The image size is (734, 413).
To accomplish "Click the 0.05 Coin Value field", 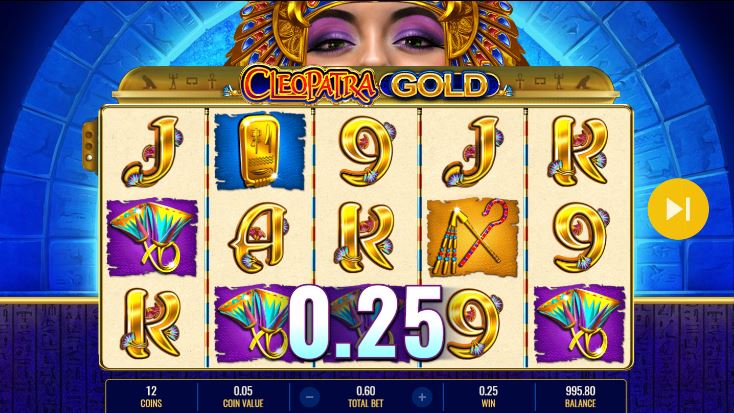I will 243,397.
